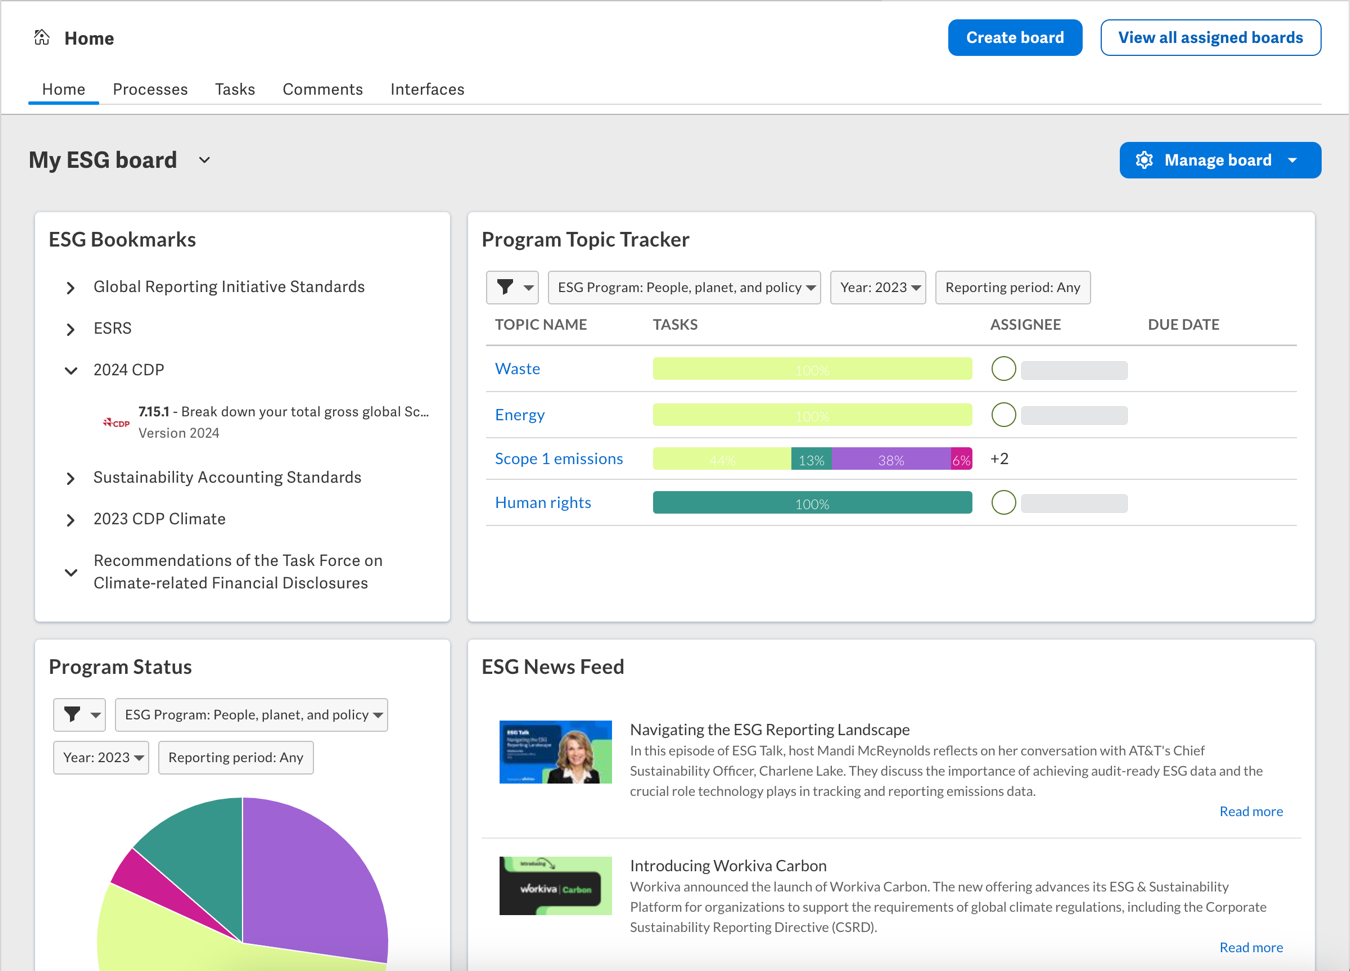Open ESG Program dropdown in Program Status

(x=252, y=714)
